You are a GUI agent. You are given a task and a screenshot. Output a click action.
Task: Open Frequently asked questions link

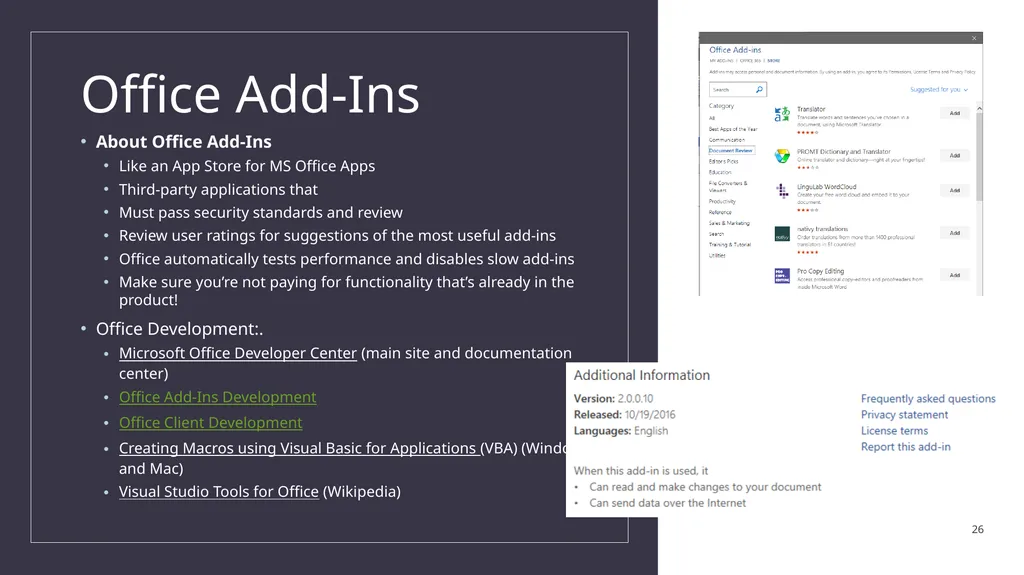click(x=928, y=399)
